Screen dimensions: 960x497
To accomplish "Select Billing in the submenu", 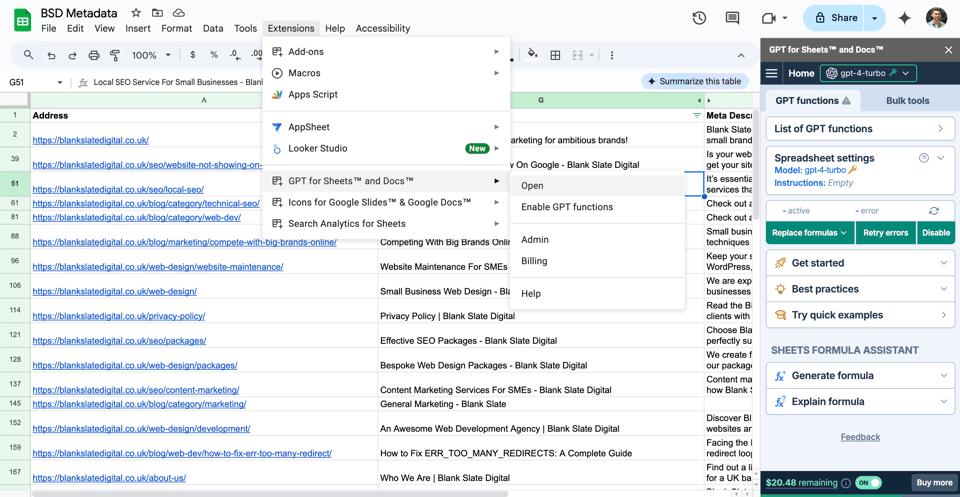I will (x=597, y=261).
